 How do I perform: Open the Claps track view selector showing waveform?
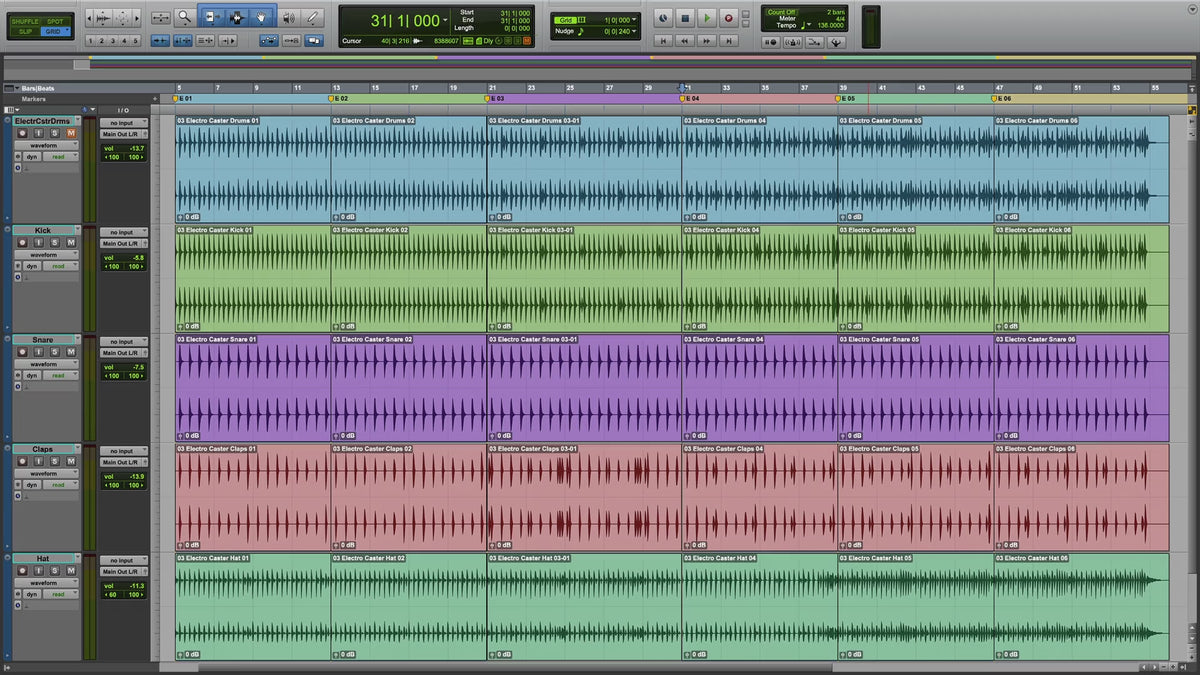46,474
